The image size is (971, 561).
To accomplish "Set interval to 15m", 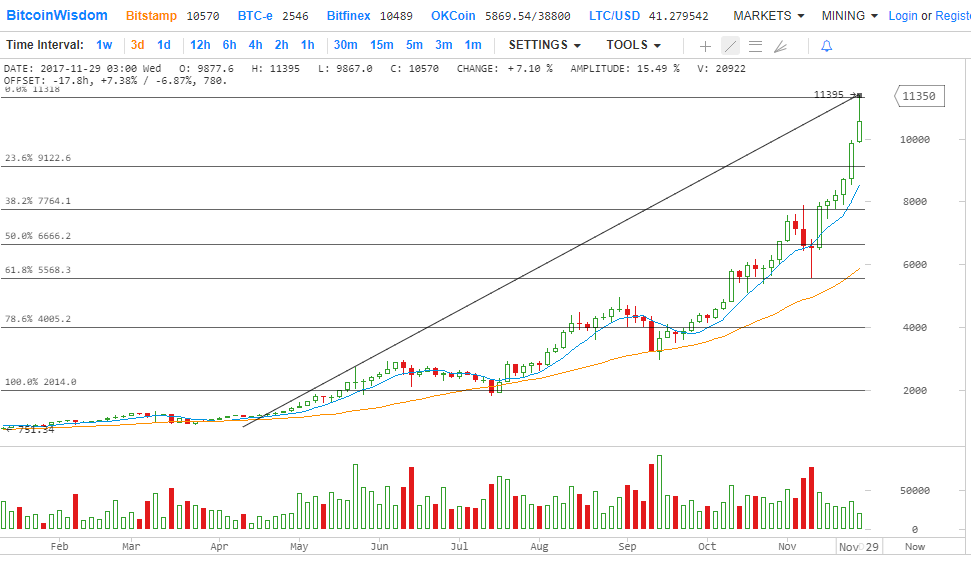I will tap(381, 45).
